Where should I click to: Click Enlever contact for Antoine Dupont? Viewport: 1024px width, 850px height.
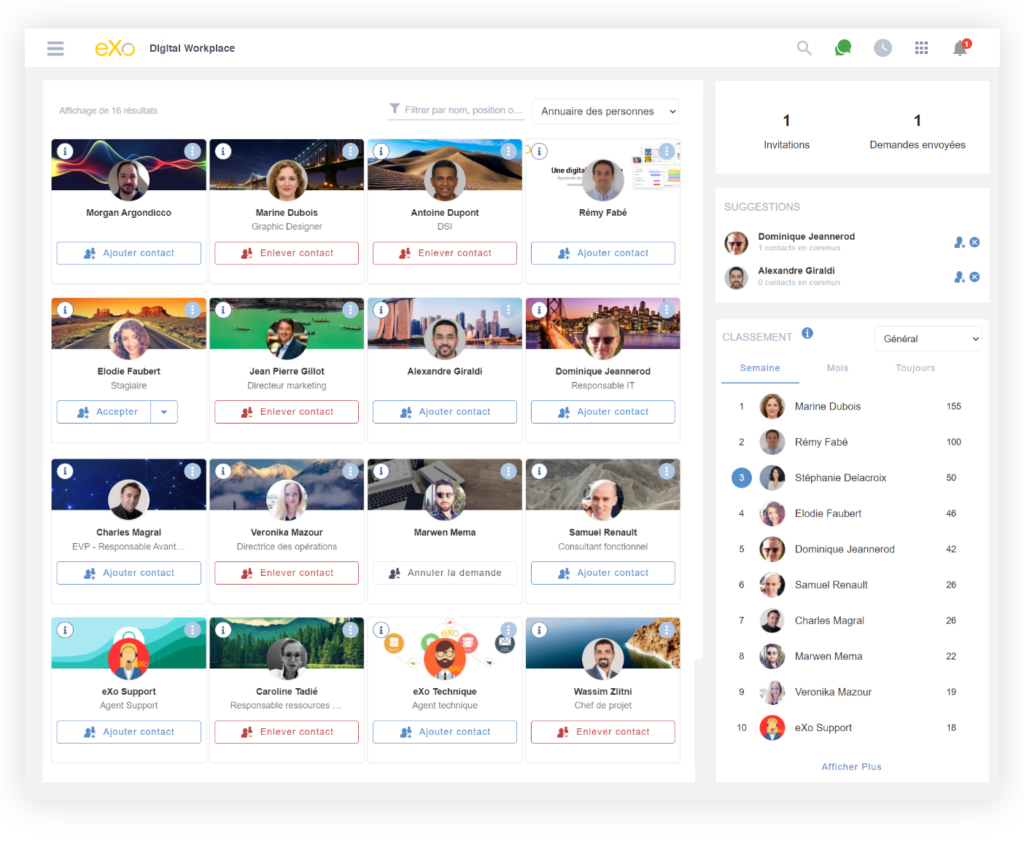pos(445,253)
